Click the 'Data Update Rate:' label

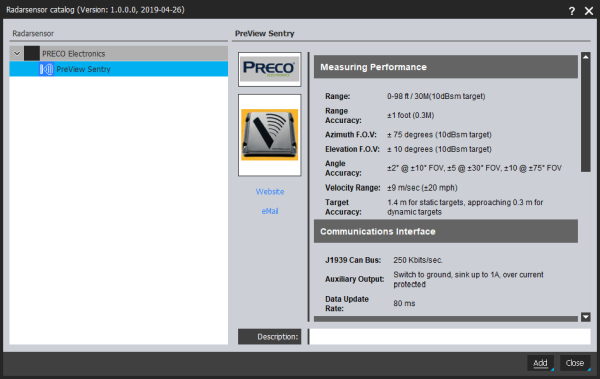(347, 303)
